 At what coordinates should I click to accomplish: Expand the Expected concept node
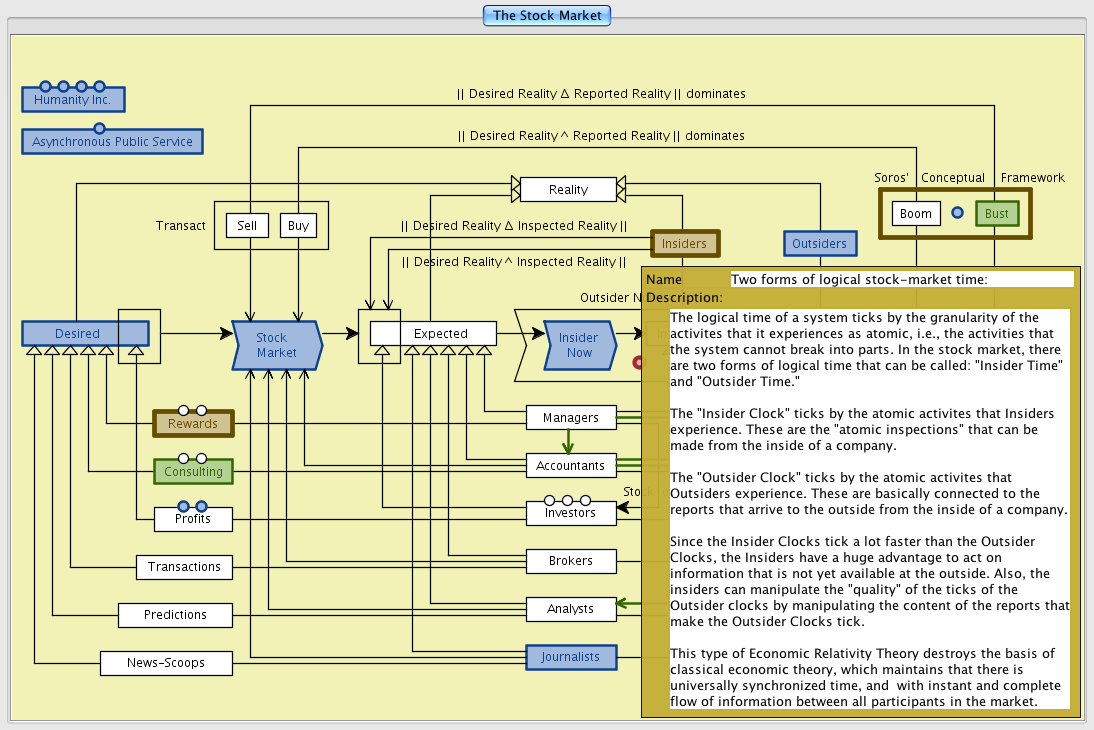pyautogui.click(x=440, y=333)
